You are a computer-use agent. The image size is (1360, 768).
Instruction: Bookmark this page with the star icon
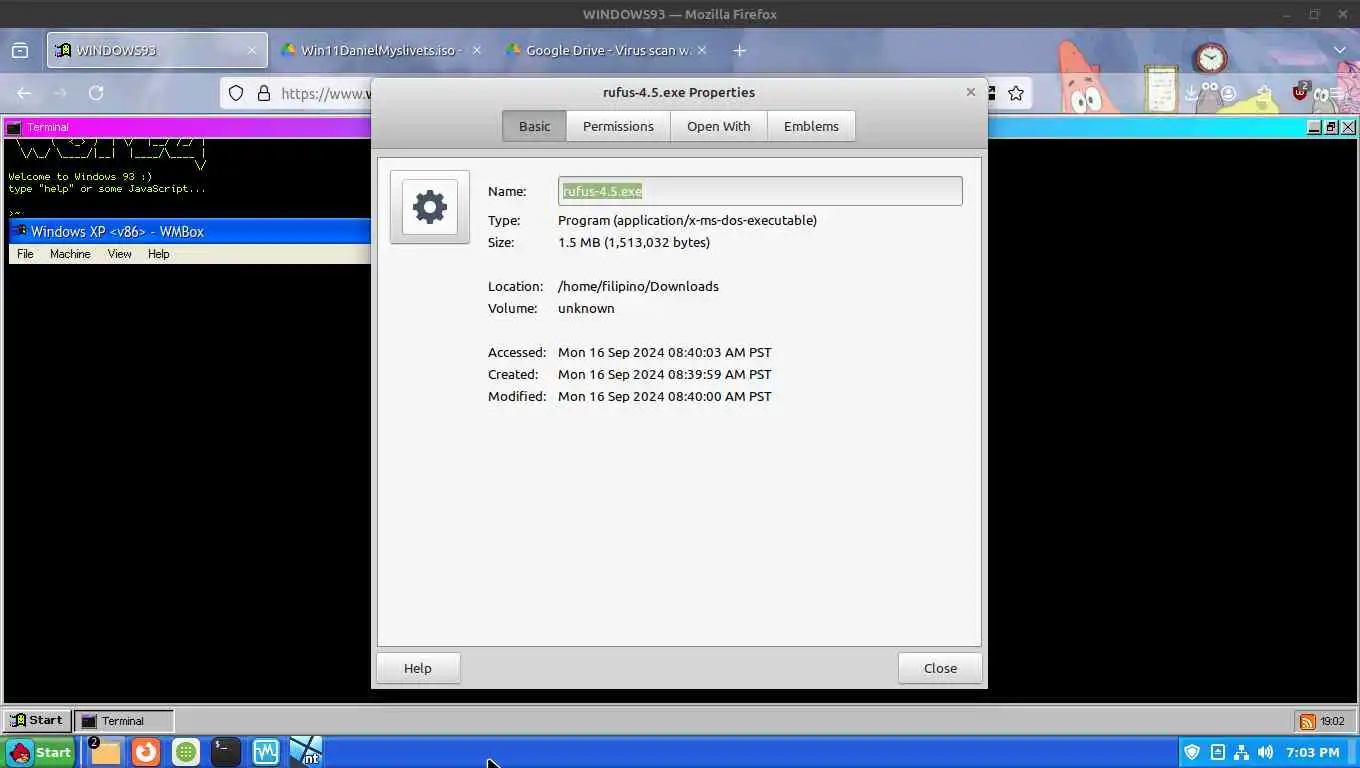(x=1016, y=93)
